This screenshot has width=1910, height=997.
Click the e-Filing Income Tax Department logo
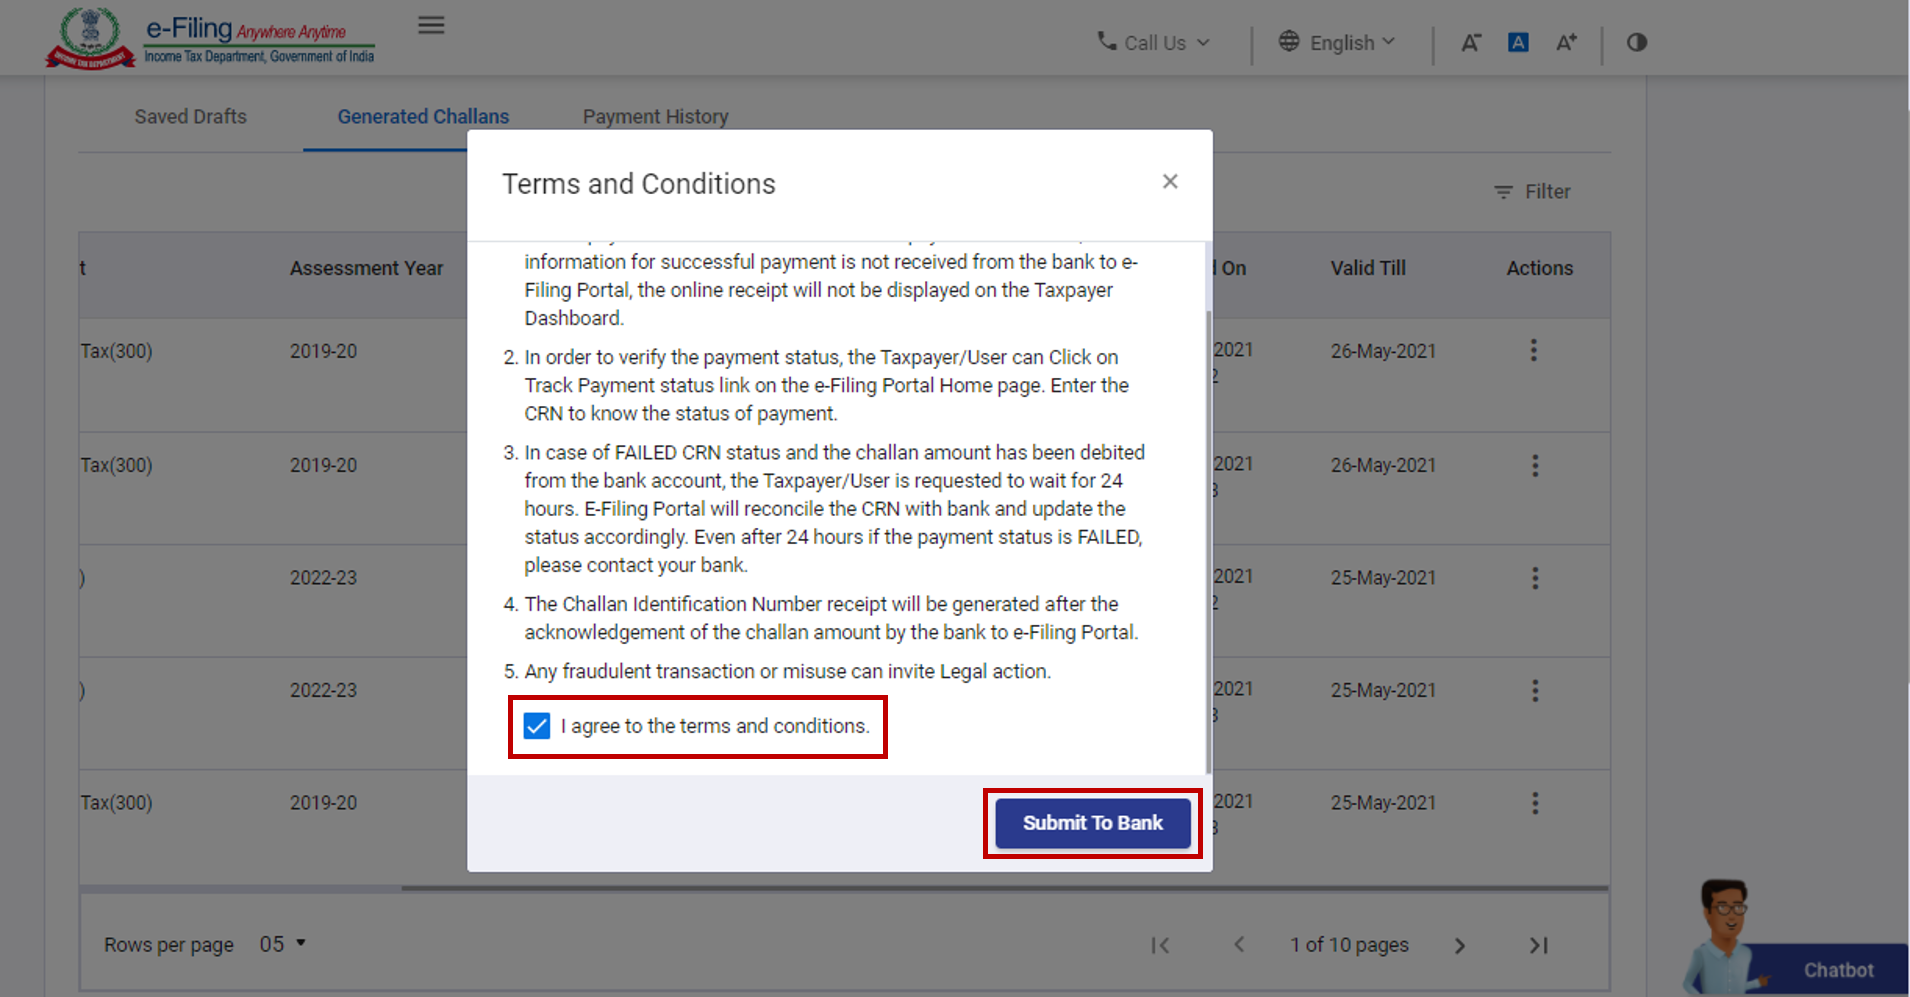tap(210, 39)
